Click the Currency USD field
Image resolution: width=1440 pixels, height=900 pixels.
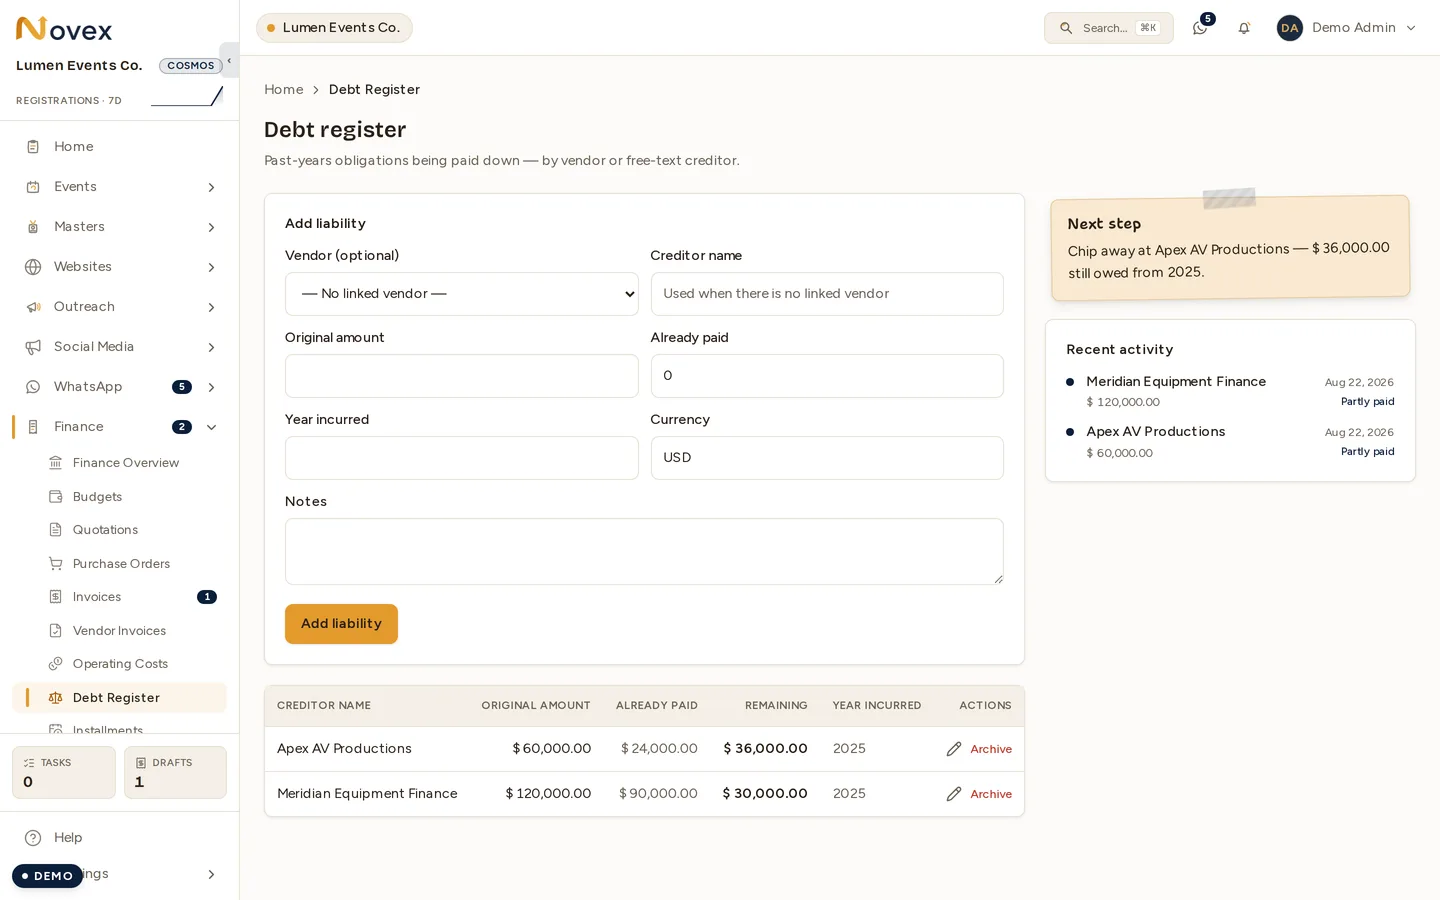[827, 458]
